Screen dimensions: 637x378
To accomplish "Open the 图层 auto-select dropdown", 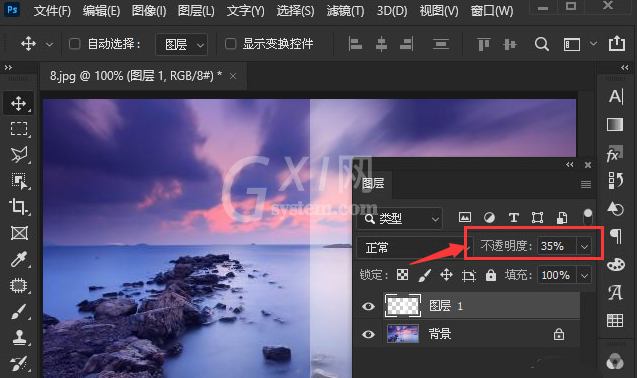I will (x=182, y=44).
